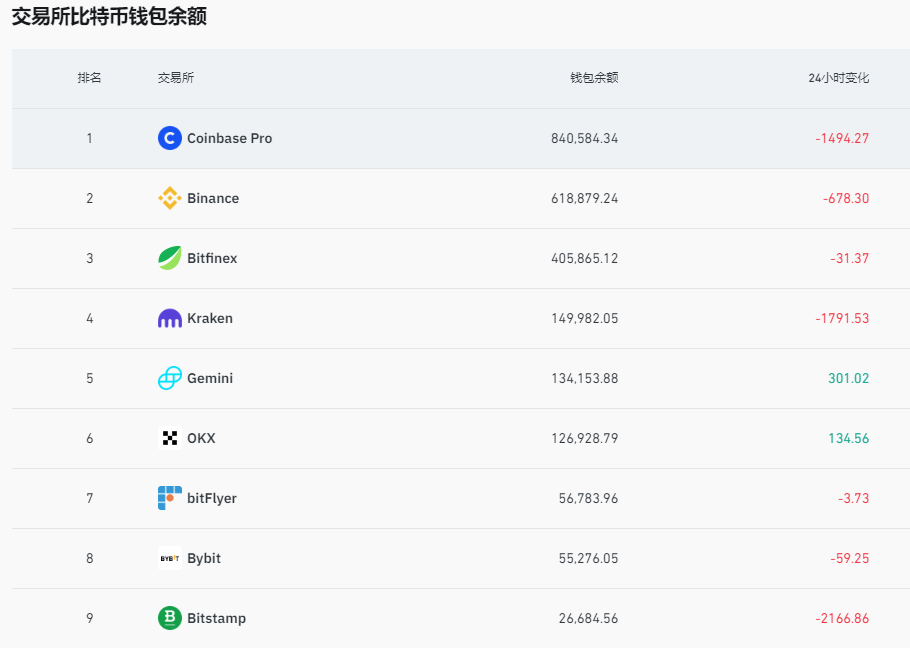This screenshot has width=910, height=648.
Task: Click the Bitstamp green logo icon
Action: coord(168,618)
